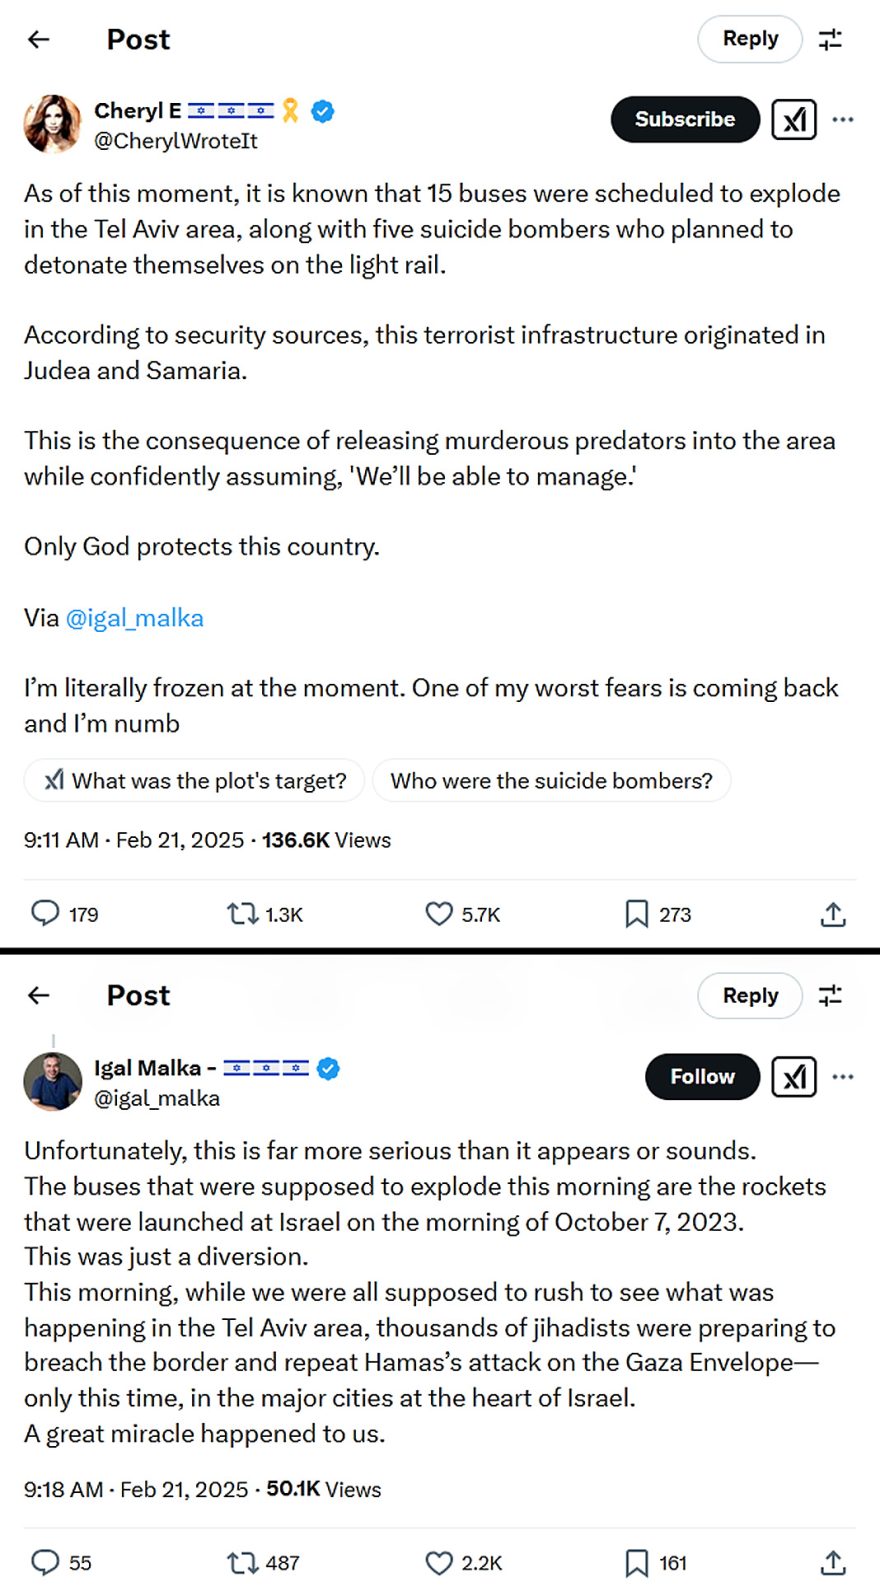Viewport: 880px width, 1596px height.
Task: Select 'Who were the suicide bombers?' suggestion
Action: coord(551,781)
